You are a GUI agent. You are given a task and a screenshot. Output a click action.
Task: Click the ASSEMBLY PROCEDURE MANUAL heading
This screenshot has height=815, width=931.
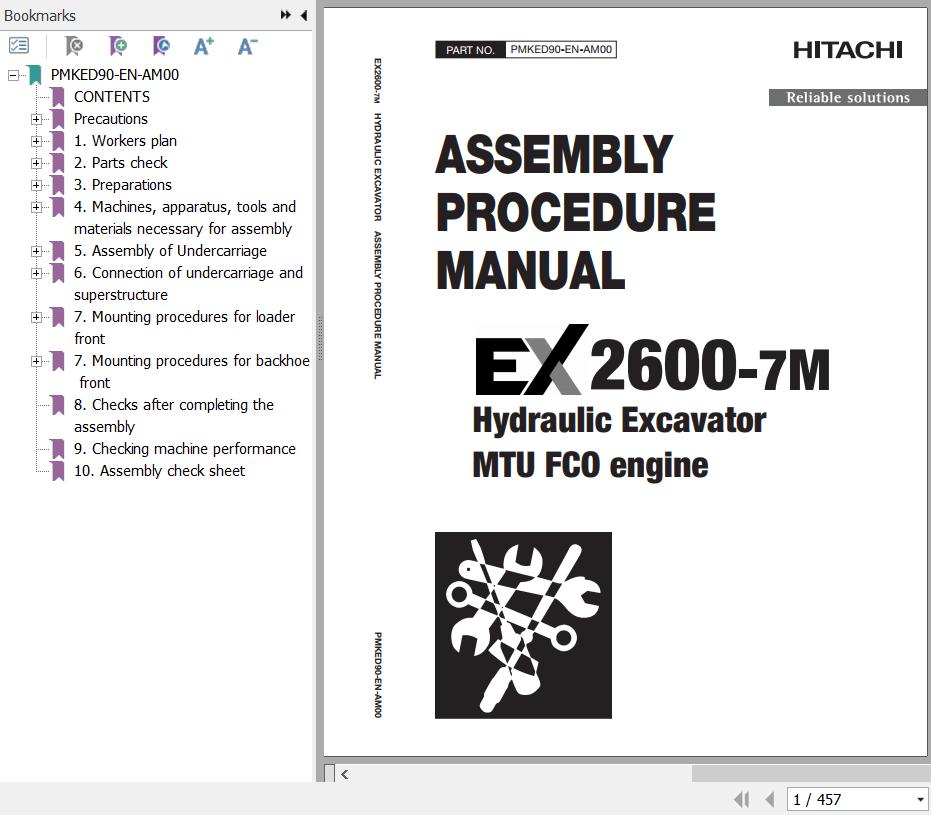(575, 211)
